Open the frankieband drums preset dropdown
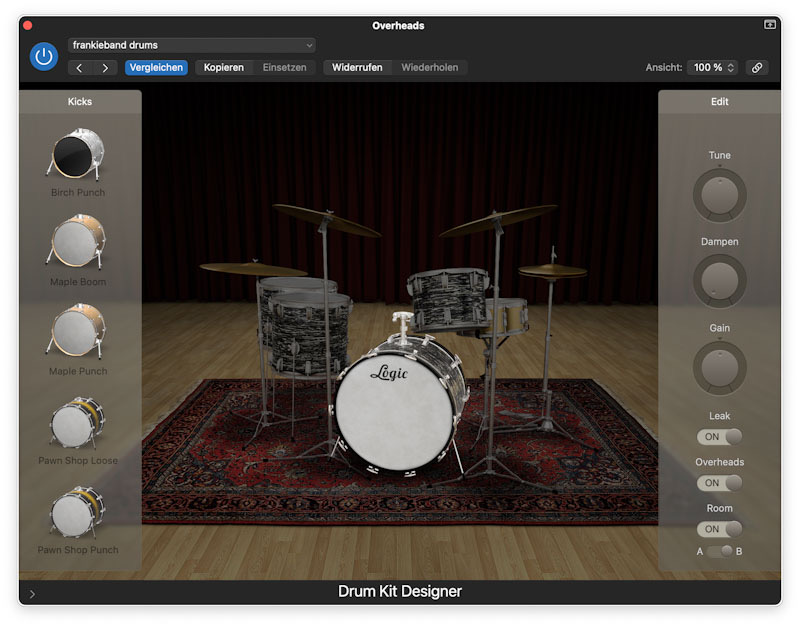 click(x=191, y=45)
